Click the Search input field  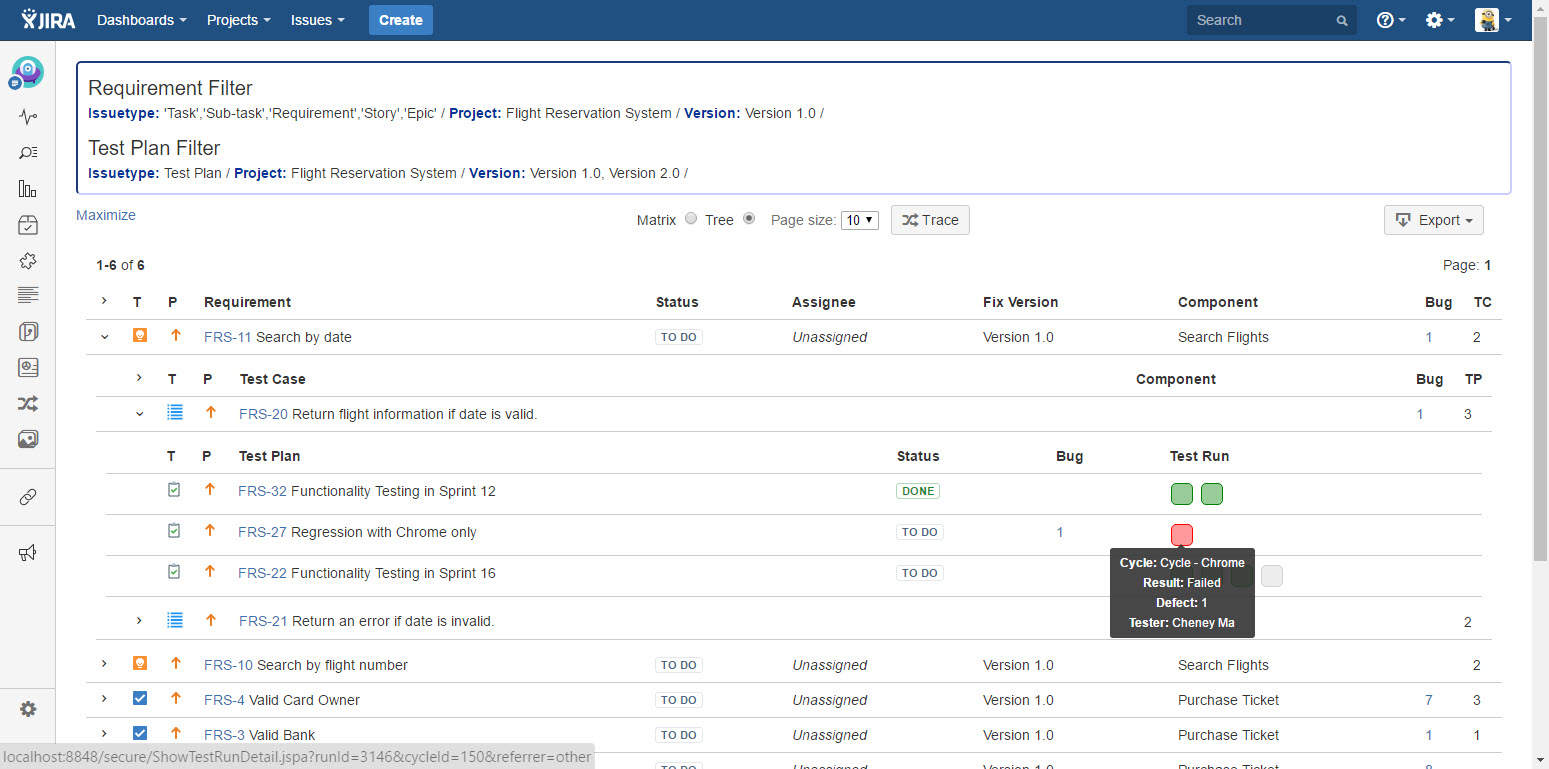pos(1263,20)
